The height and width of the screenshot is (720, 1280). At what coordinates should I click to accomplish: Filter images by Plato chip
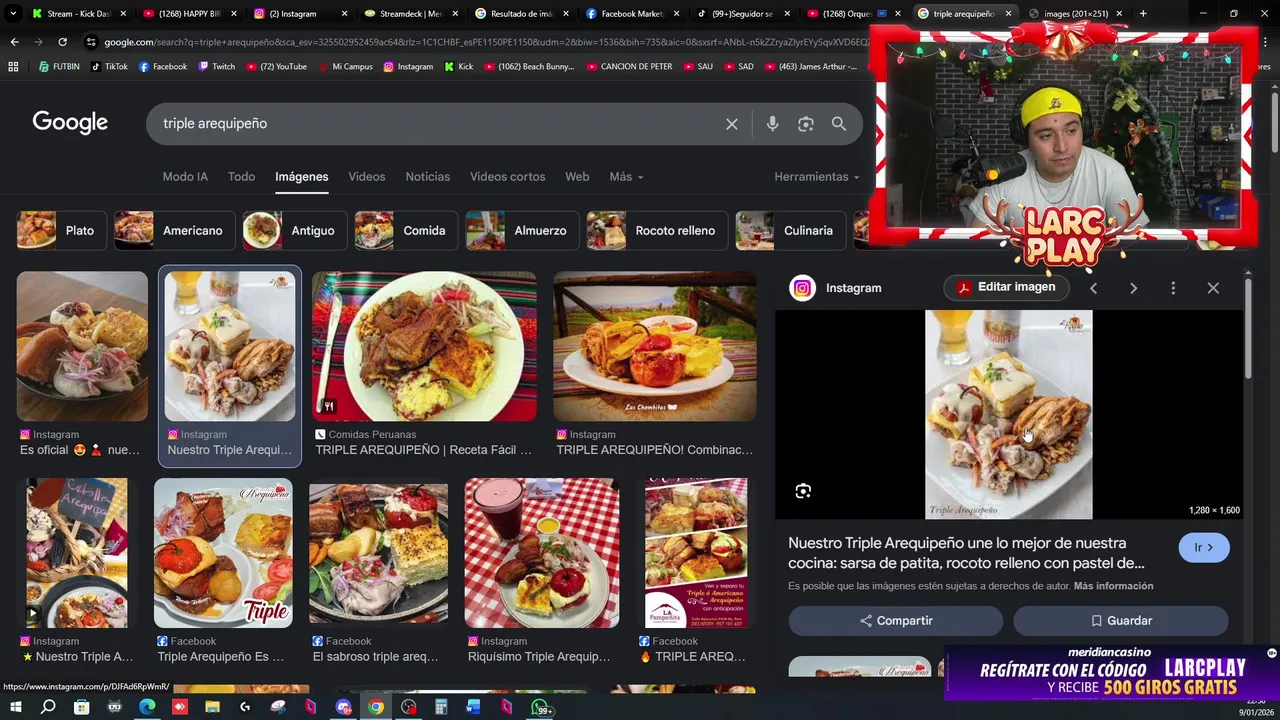click(60, 231)
